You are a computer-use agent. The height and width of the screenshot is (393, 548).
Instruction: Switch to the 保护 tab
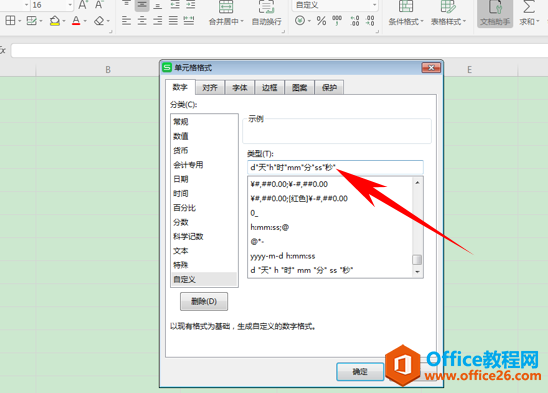[329, 87]
